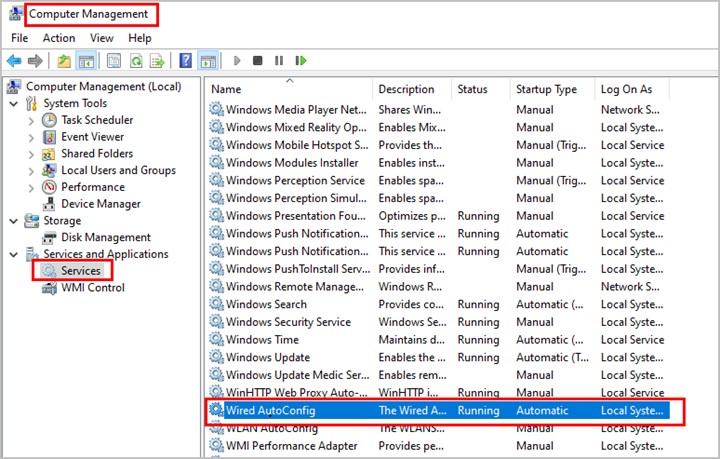Select Windows Mobile Hotspot Service row

[x=439, y=145]
